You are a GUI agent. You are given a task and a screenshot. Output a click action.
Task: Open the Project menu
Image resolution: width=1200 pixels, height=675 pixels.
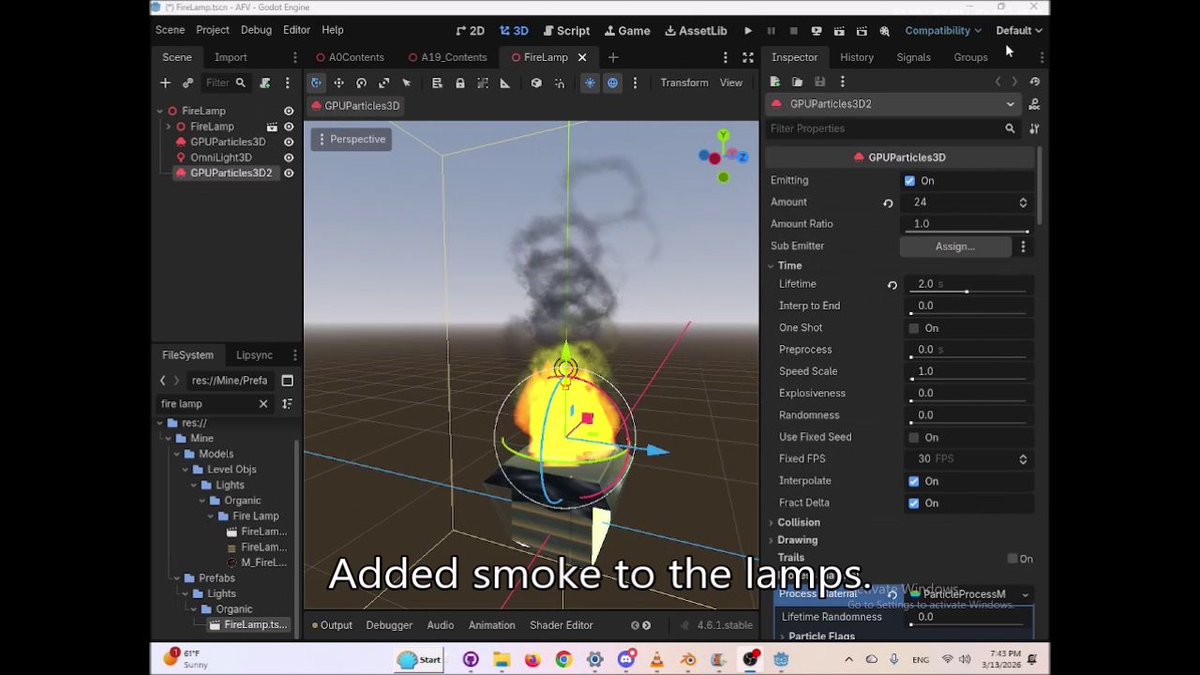click(x=213, y=31)
